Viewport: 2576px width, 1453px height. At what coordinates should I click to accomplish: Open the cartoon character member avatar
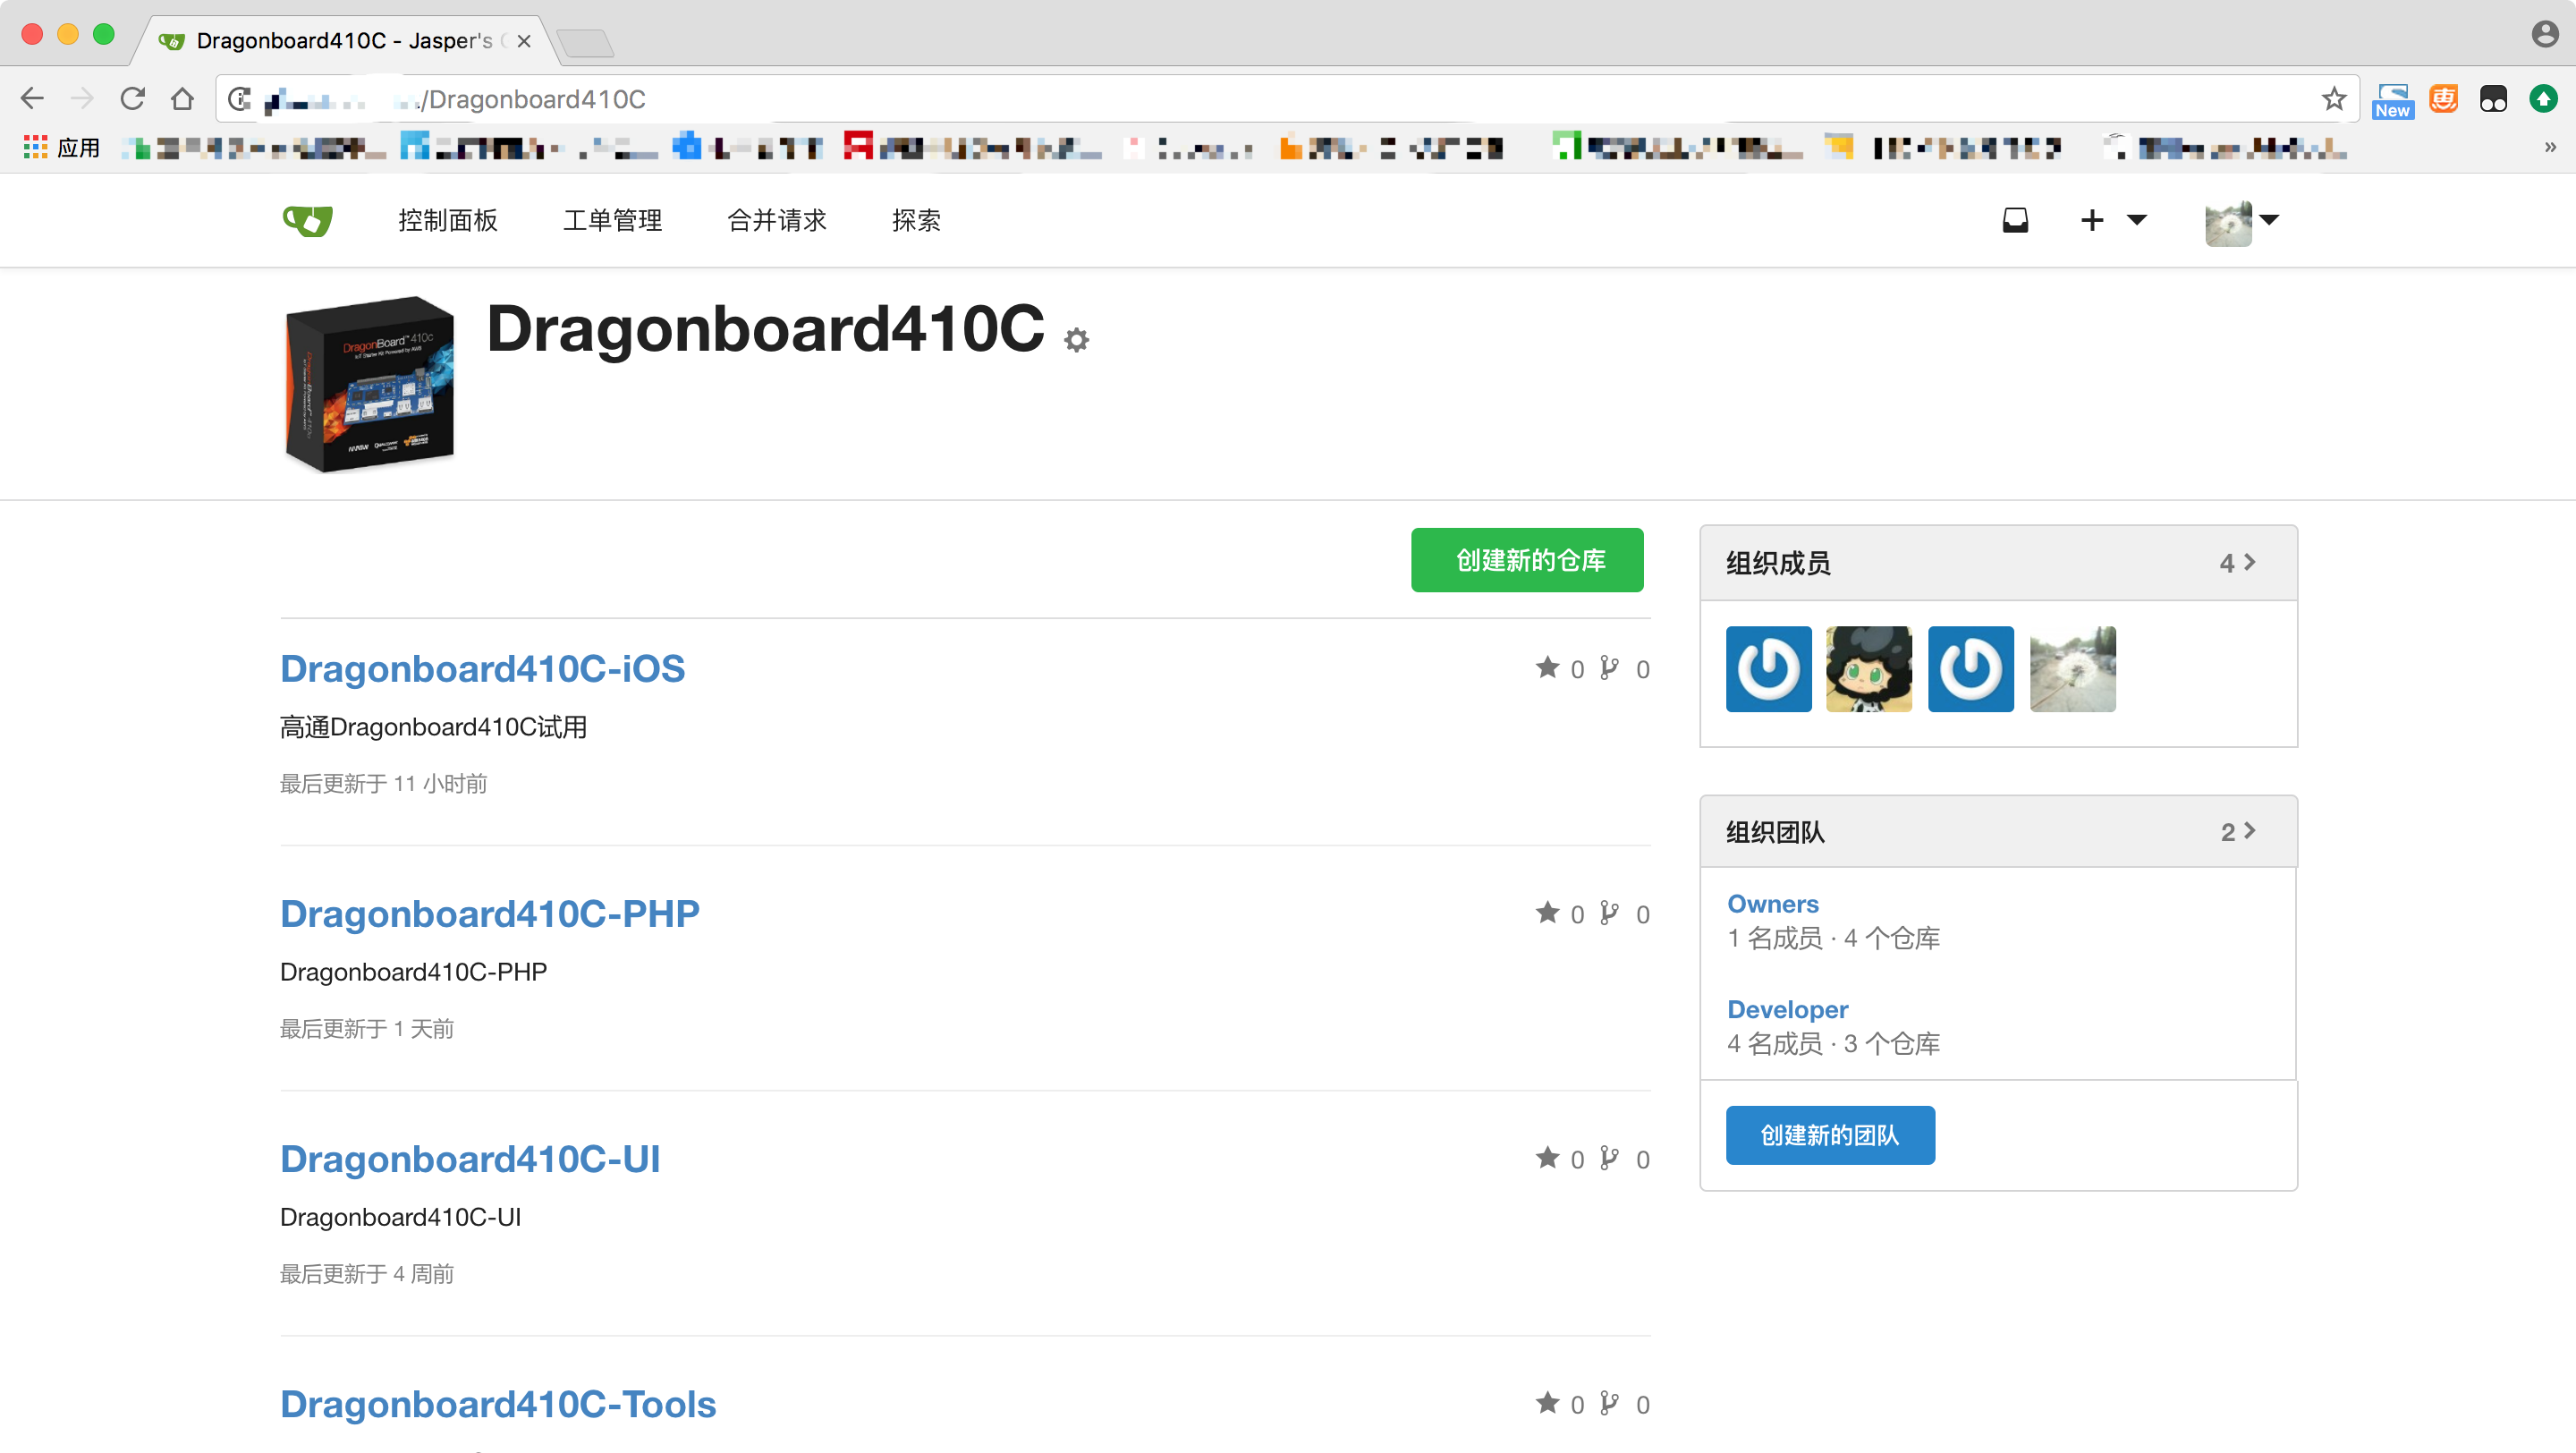point(1869,669)
